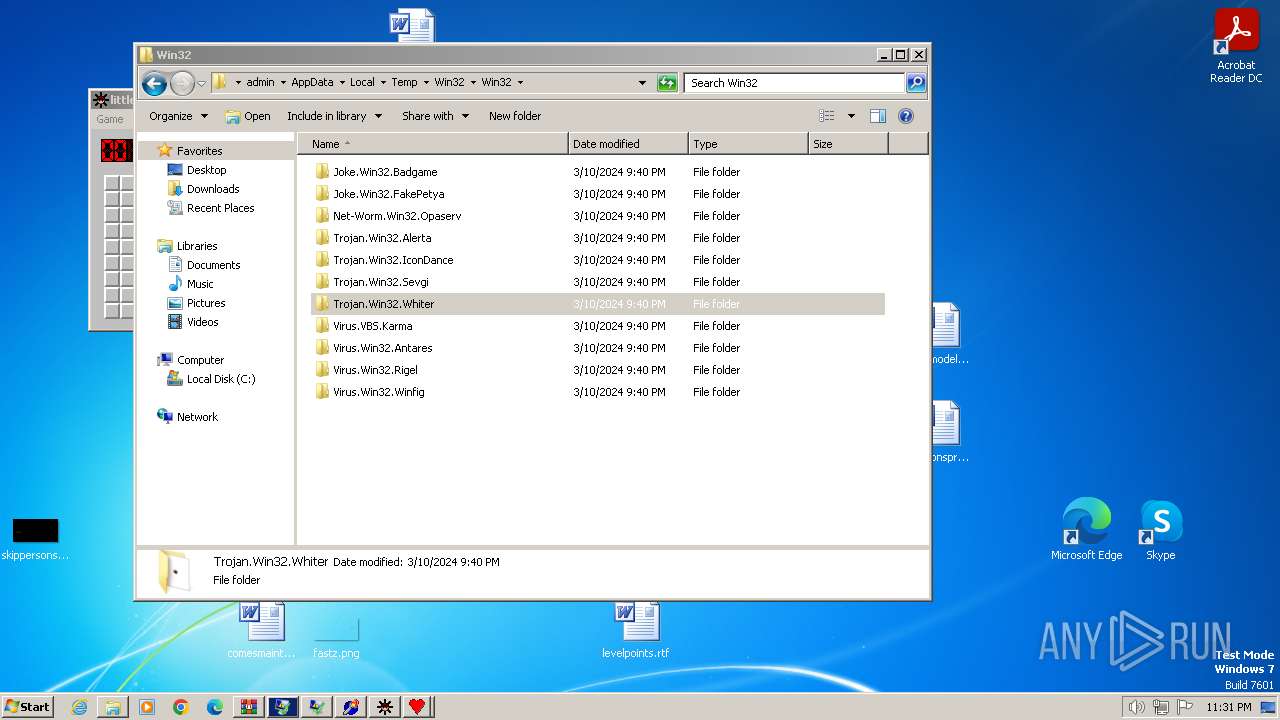Open Google Chrome from the taskbar
The image size is (1280, 720).
click(181, 707)
